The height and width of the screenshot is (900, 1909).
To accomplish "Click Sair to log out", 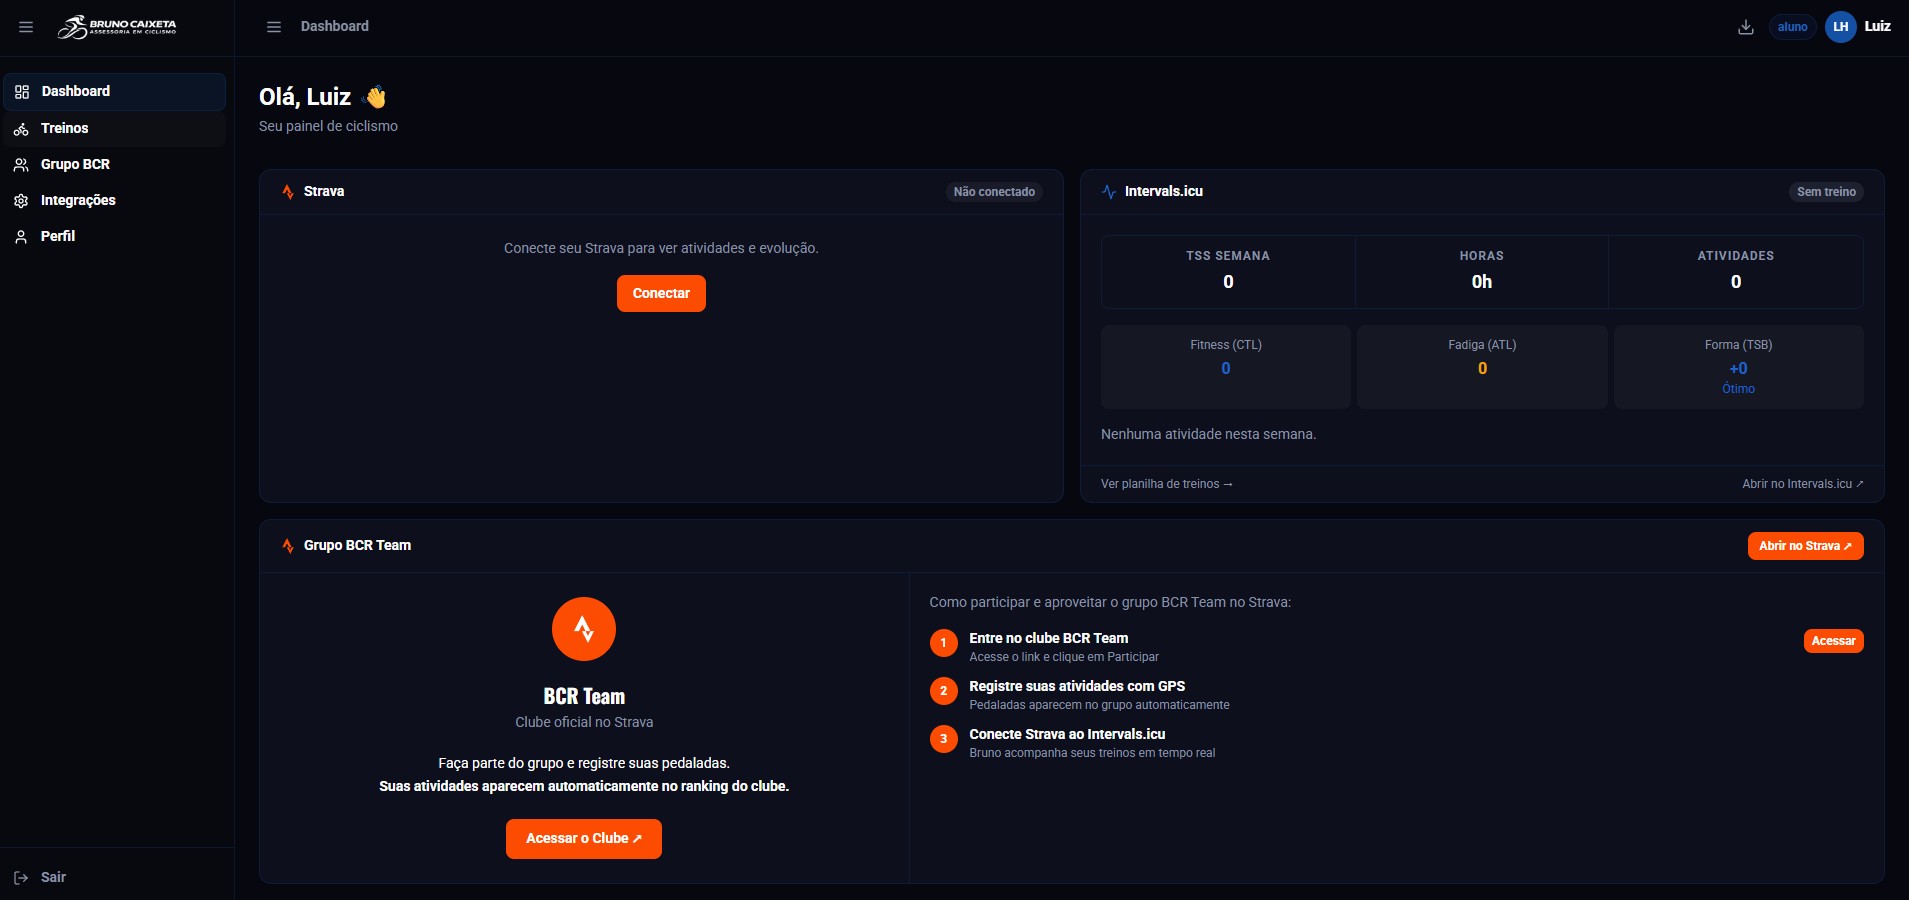I will [x=53, y=877].
